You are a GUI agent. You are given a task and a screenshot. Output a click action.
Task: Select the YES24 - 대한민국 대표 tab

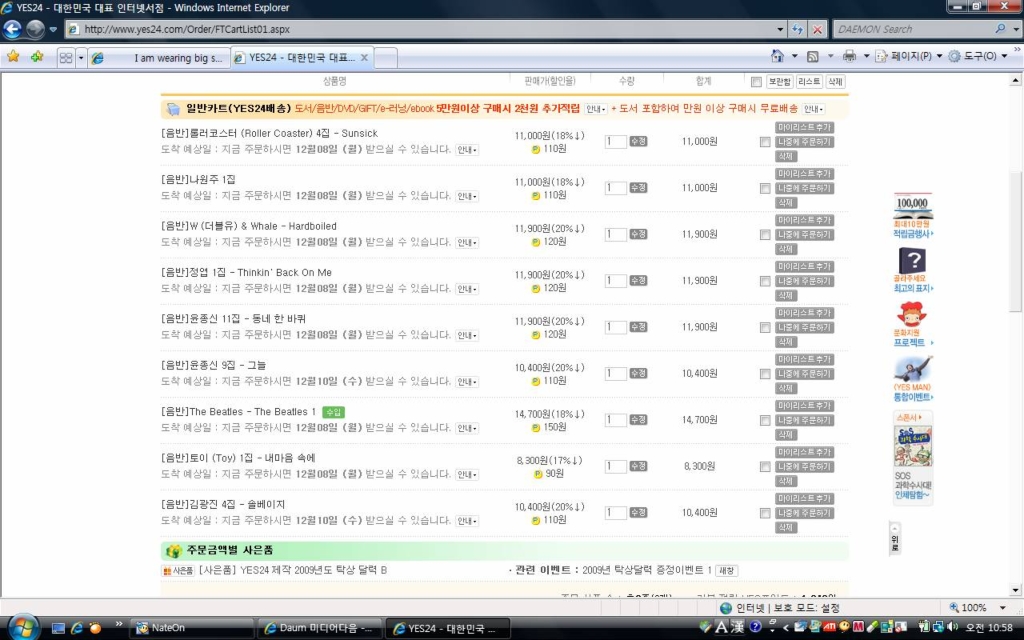coord(302,57)
